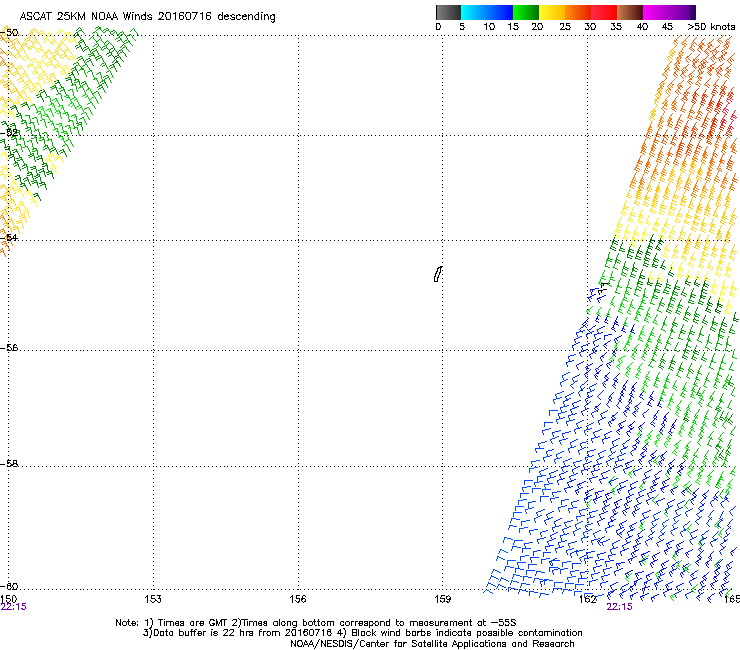
Task: Click the purple '22:15' time under longitude 150
Action: [14, 607]
